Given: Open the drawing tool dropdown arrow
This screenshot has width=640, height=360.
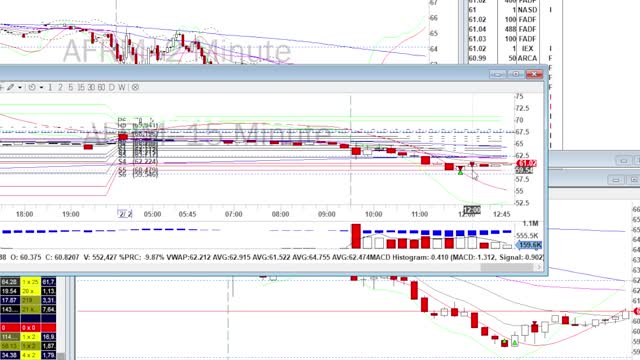Looking at the screenshot, I should click(20, 87).
